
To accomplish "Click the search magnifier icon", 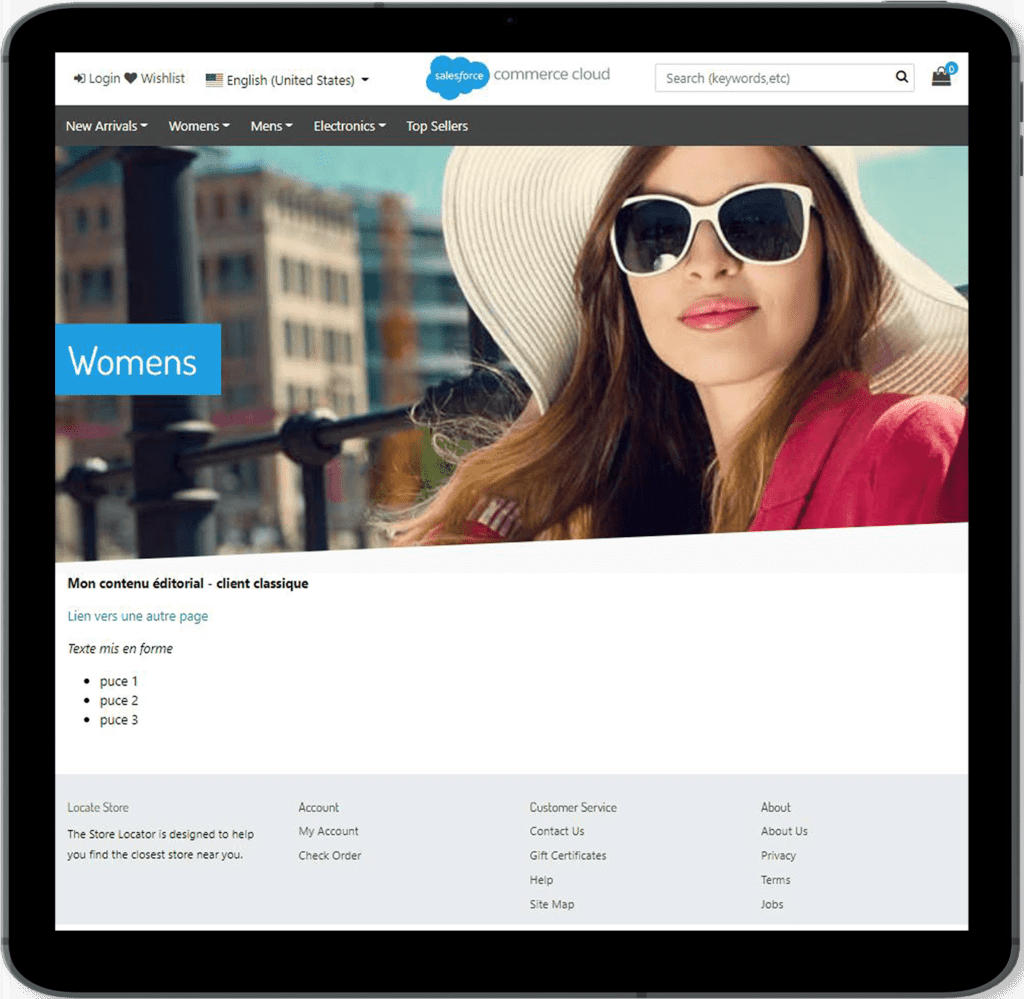I will pos(901,77).
